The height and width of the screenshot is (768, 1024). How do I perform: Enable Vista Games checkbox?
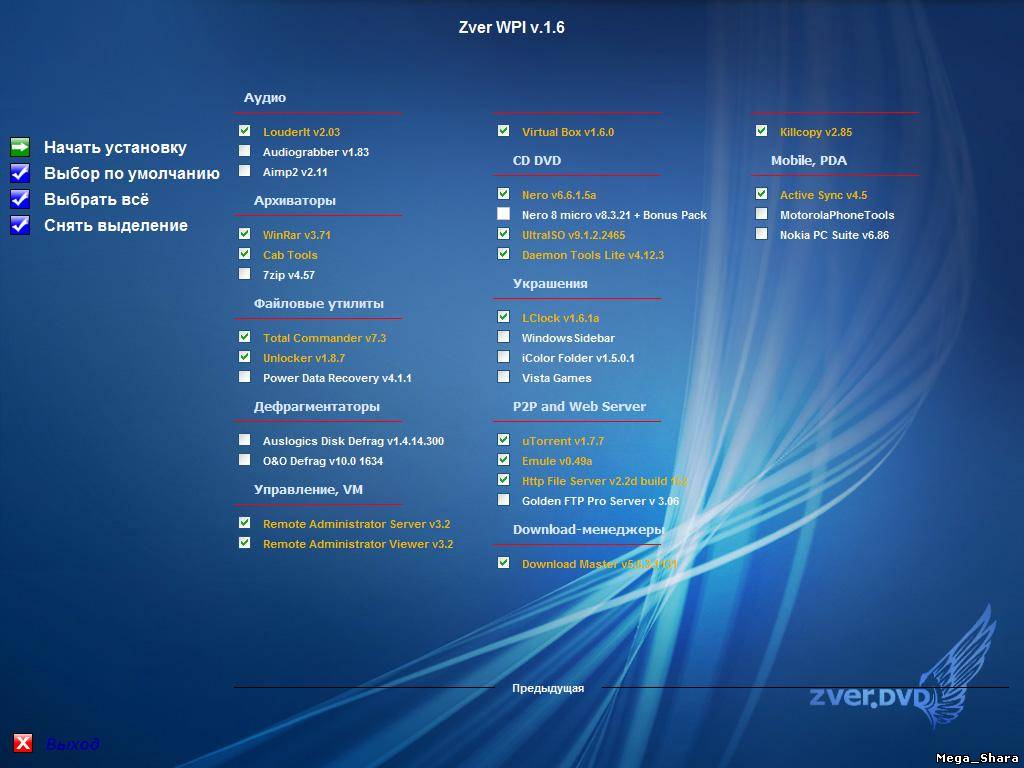(503, 377)
